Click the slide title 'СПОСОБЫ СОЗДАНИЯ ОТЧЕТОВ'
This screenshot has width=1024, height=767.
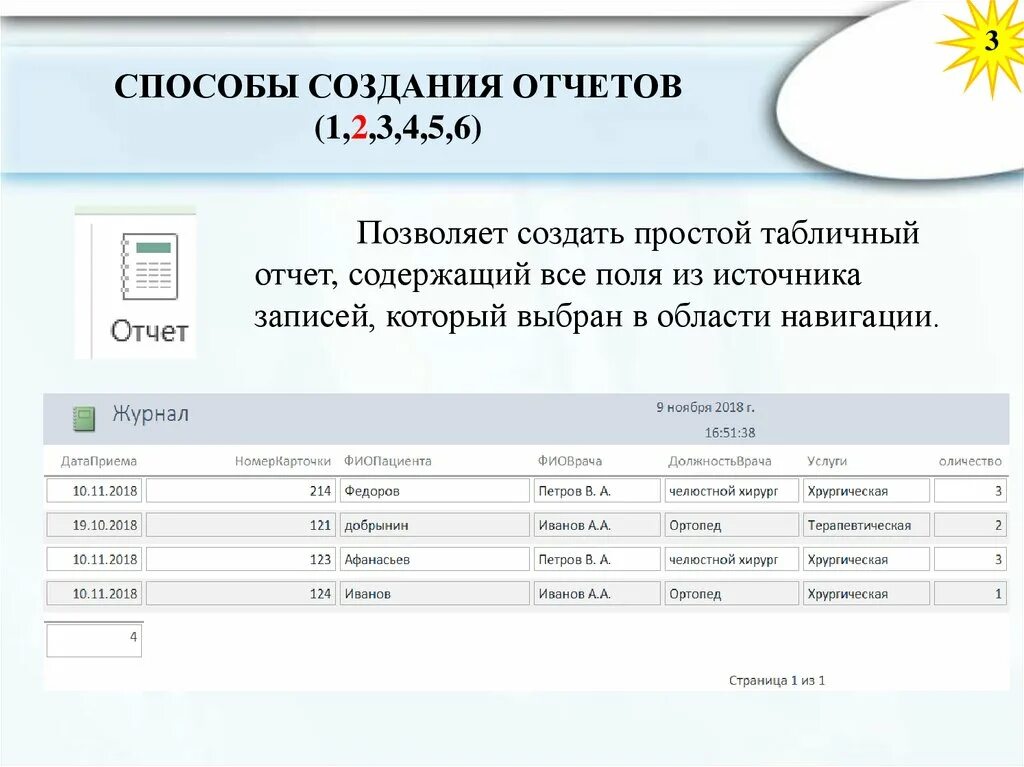[398, 86]
